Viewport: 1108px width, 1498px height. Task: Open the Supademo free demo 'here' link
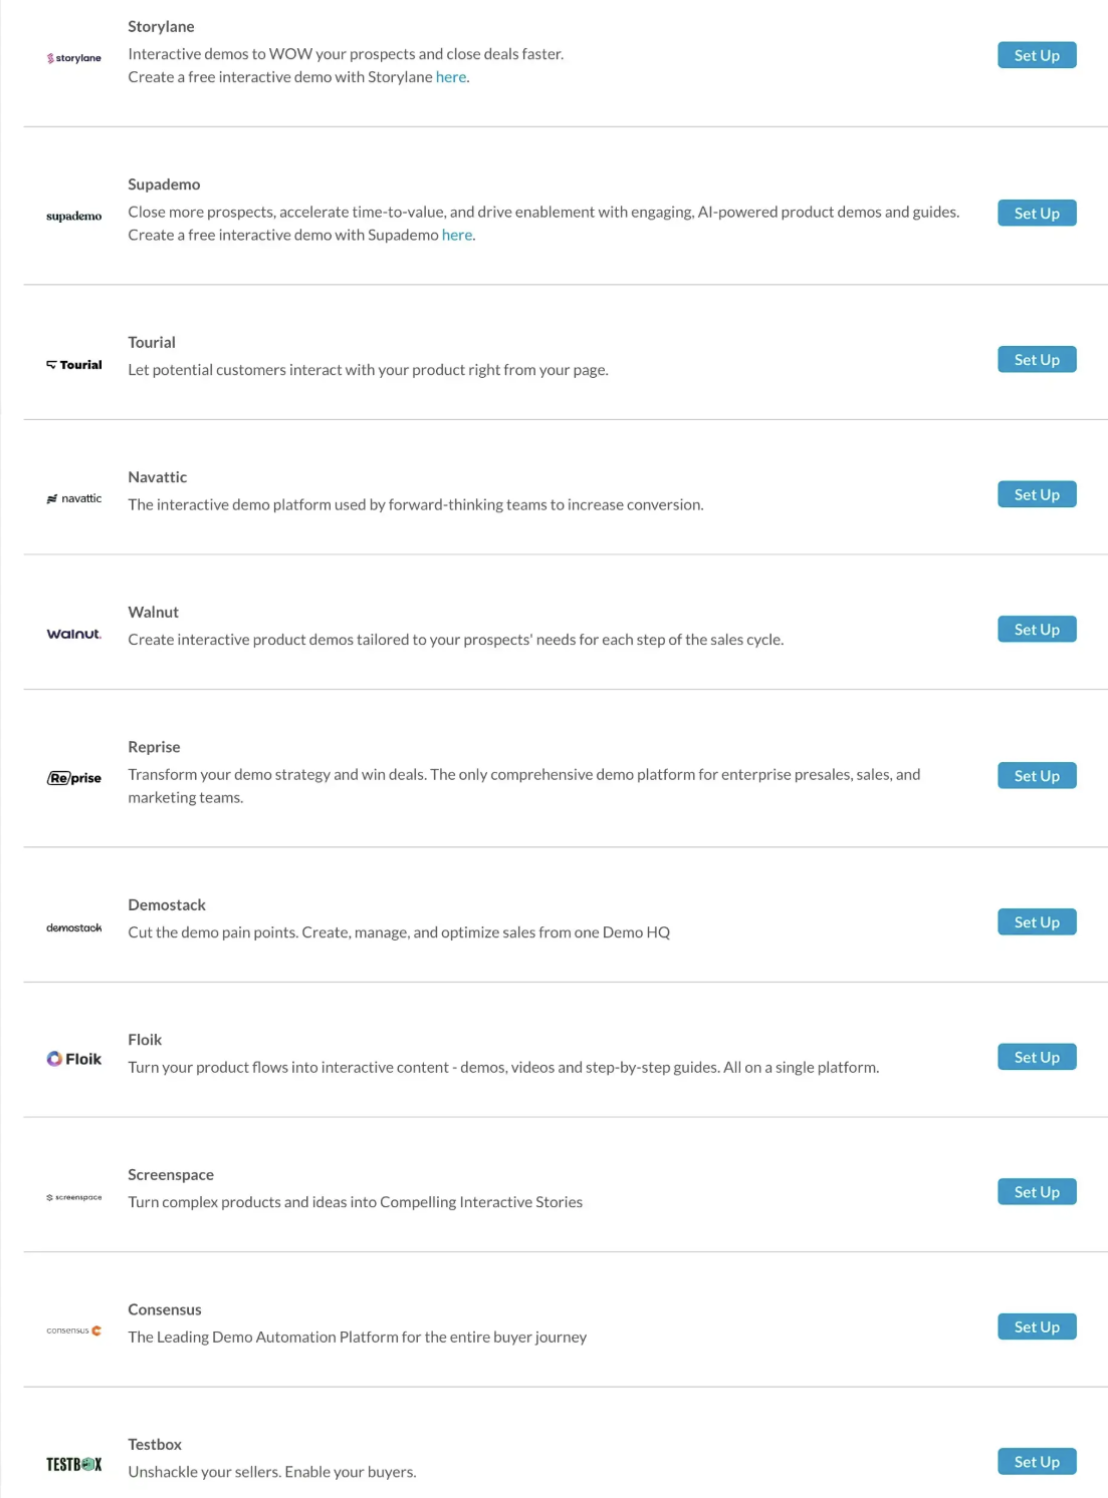point(456,234)
